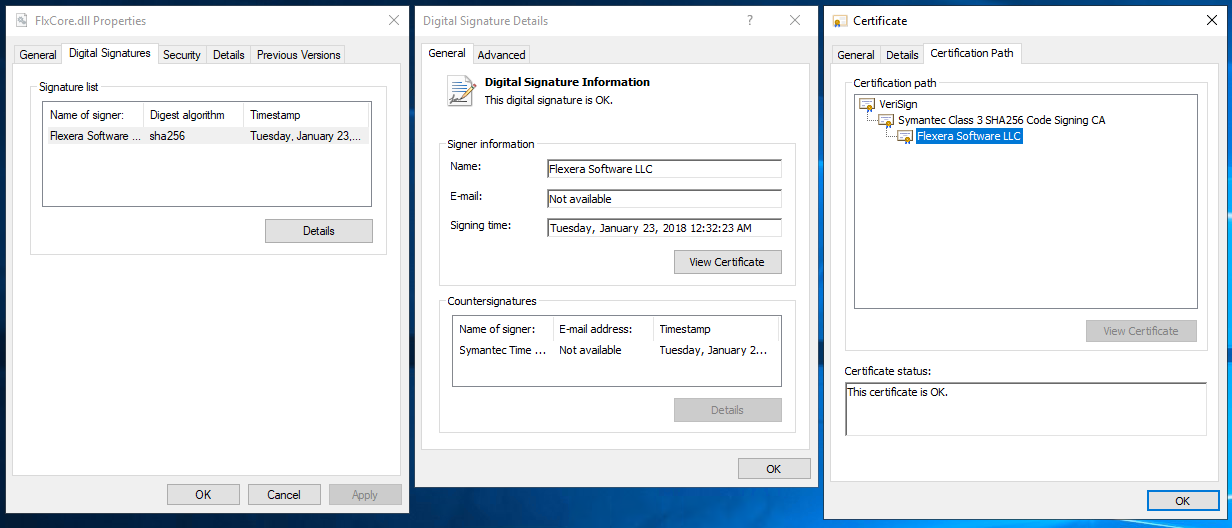Open the Security tab
The width and height of the screenshot is (1232, 528).
click(x=182, y=55)
